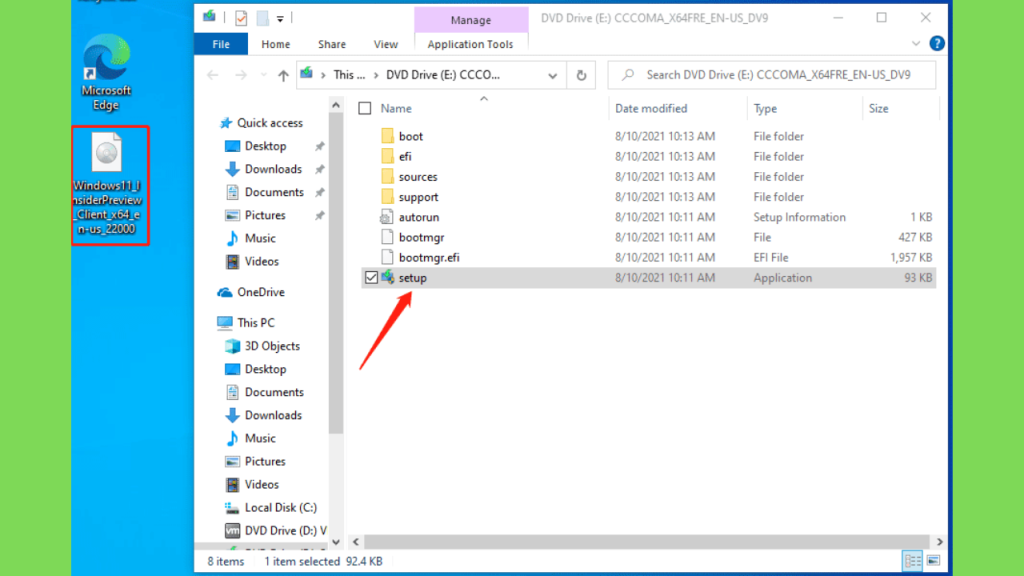Click the 427 KB size of bootmgr
The image size is (1024, 576).
tap(914, 237)
